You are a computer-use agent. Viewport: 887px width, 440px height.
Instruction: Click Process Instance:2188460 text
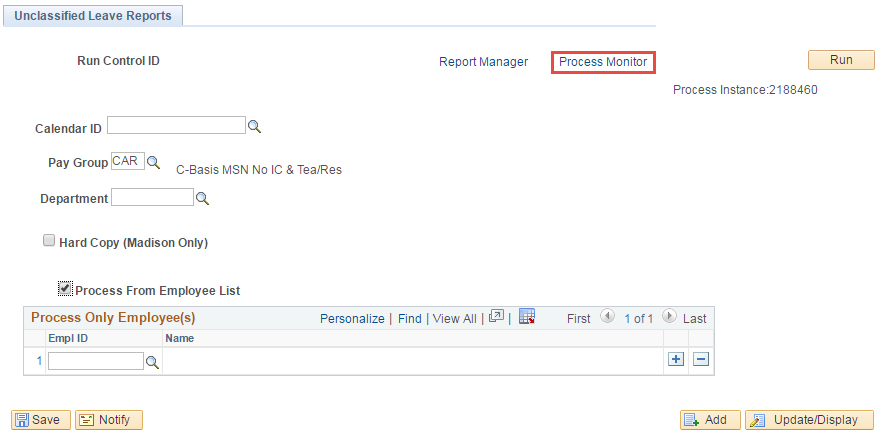pos(745,90)
